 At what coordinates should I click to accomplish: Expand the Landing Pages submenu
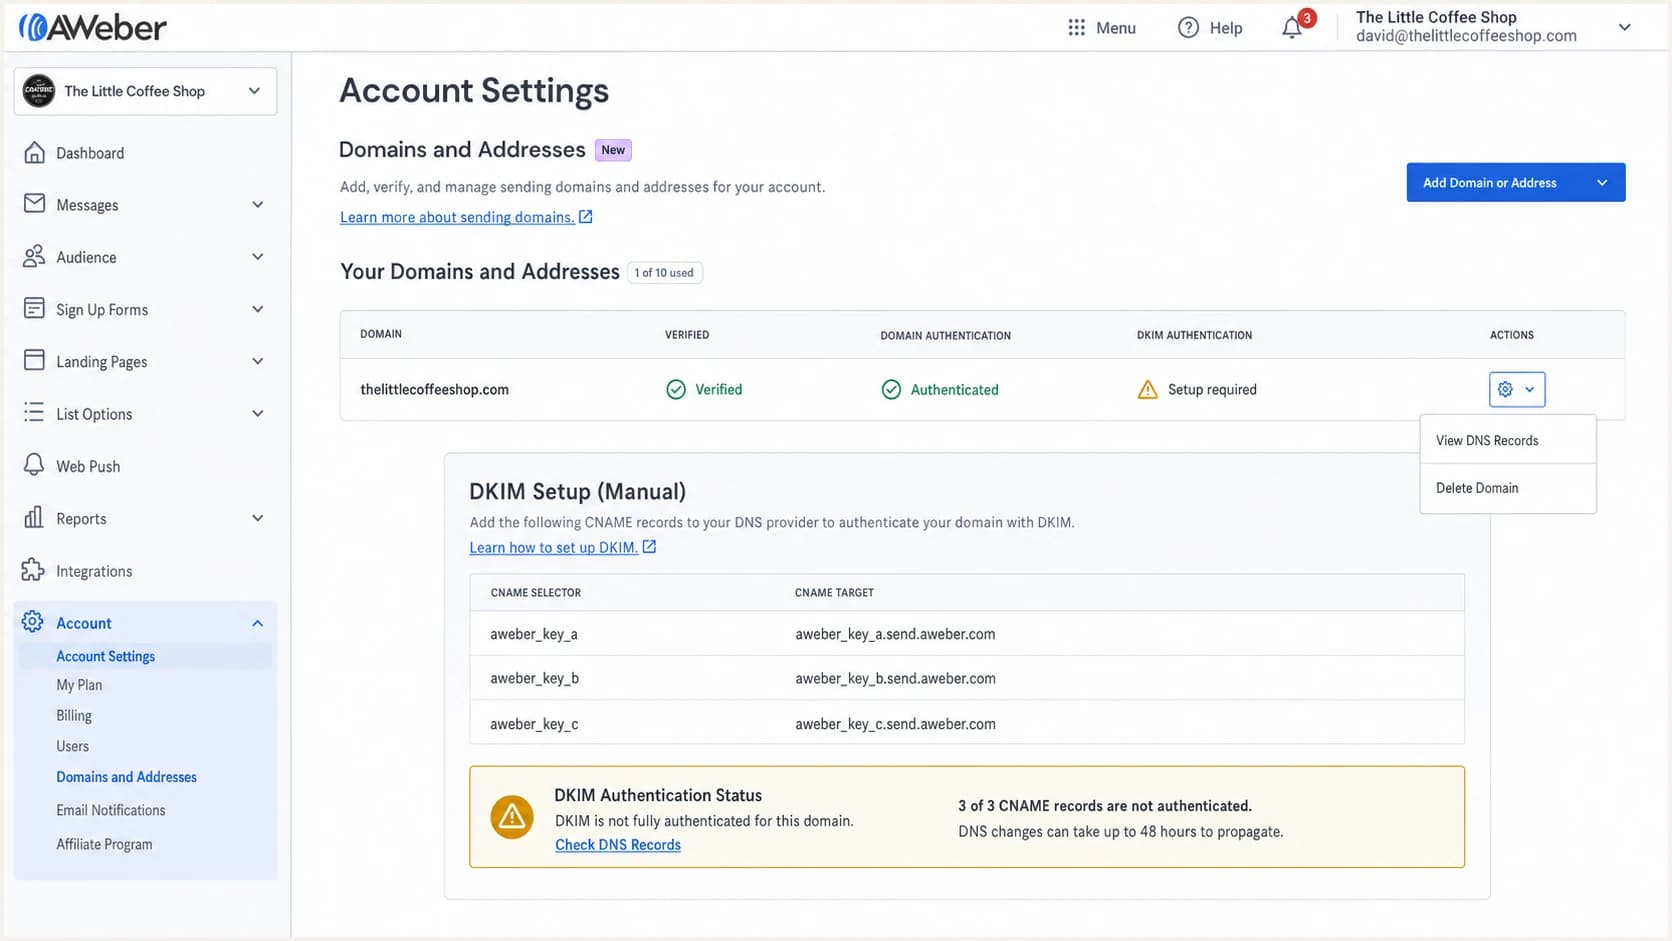click(x=257, y=361)
